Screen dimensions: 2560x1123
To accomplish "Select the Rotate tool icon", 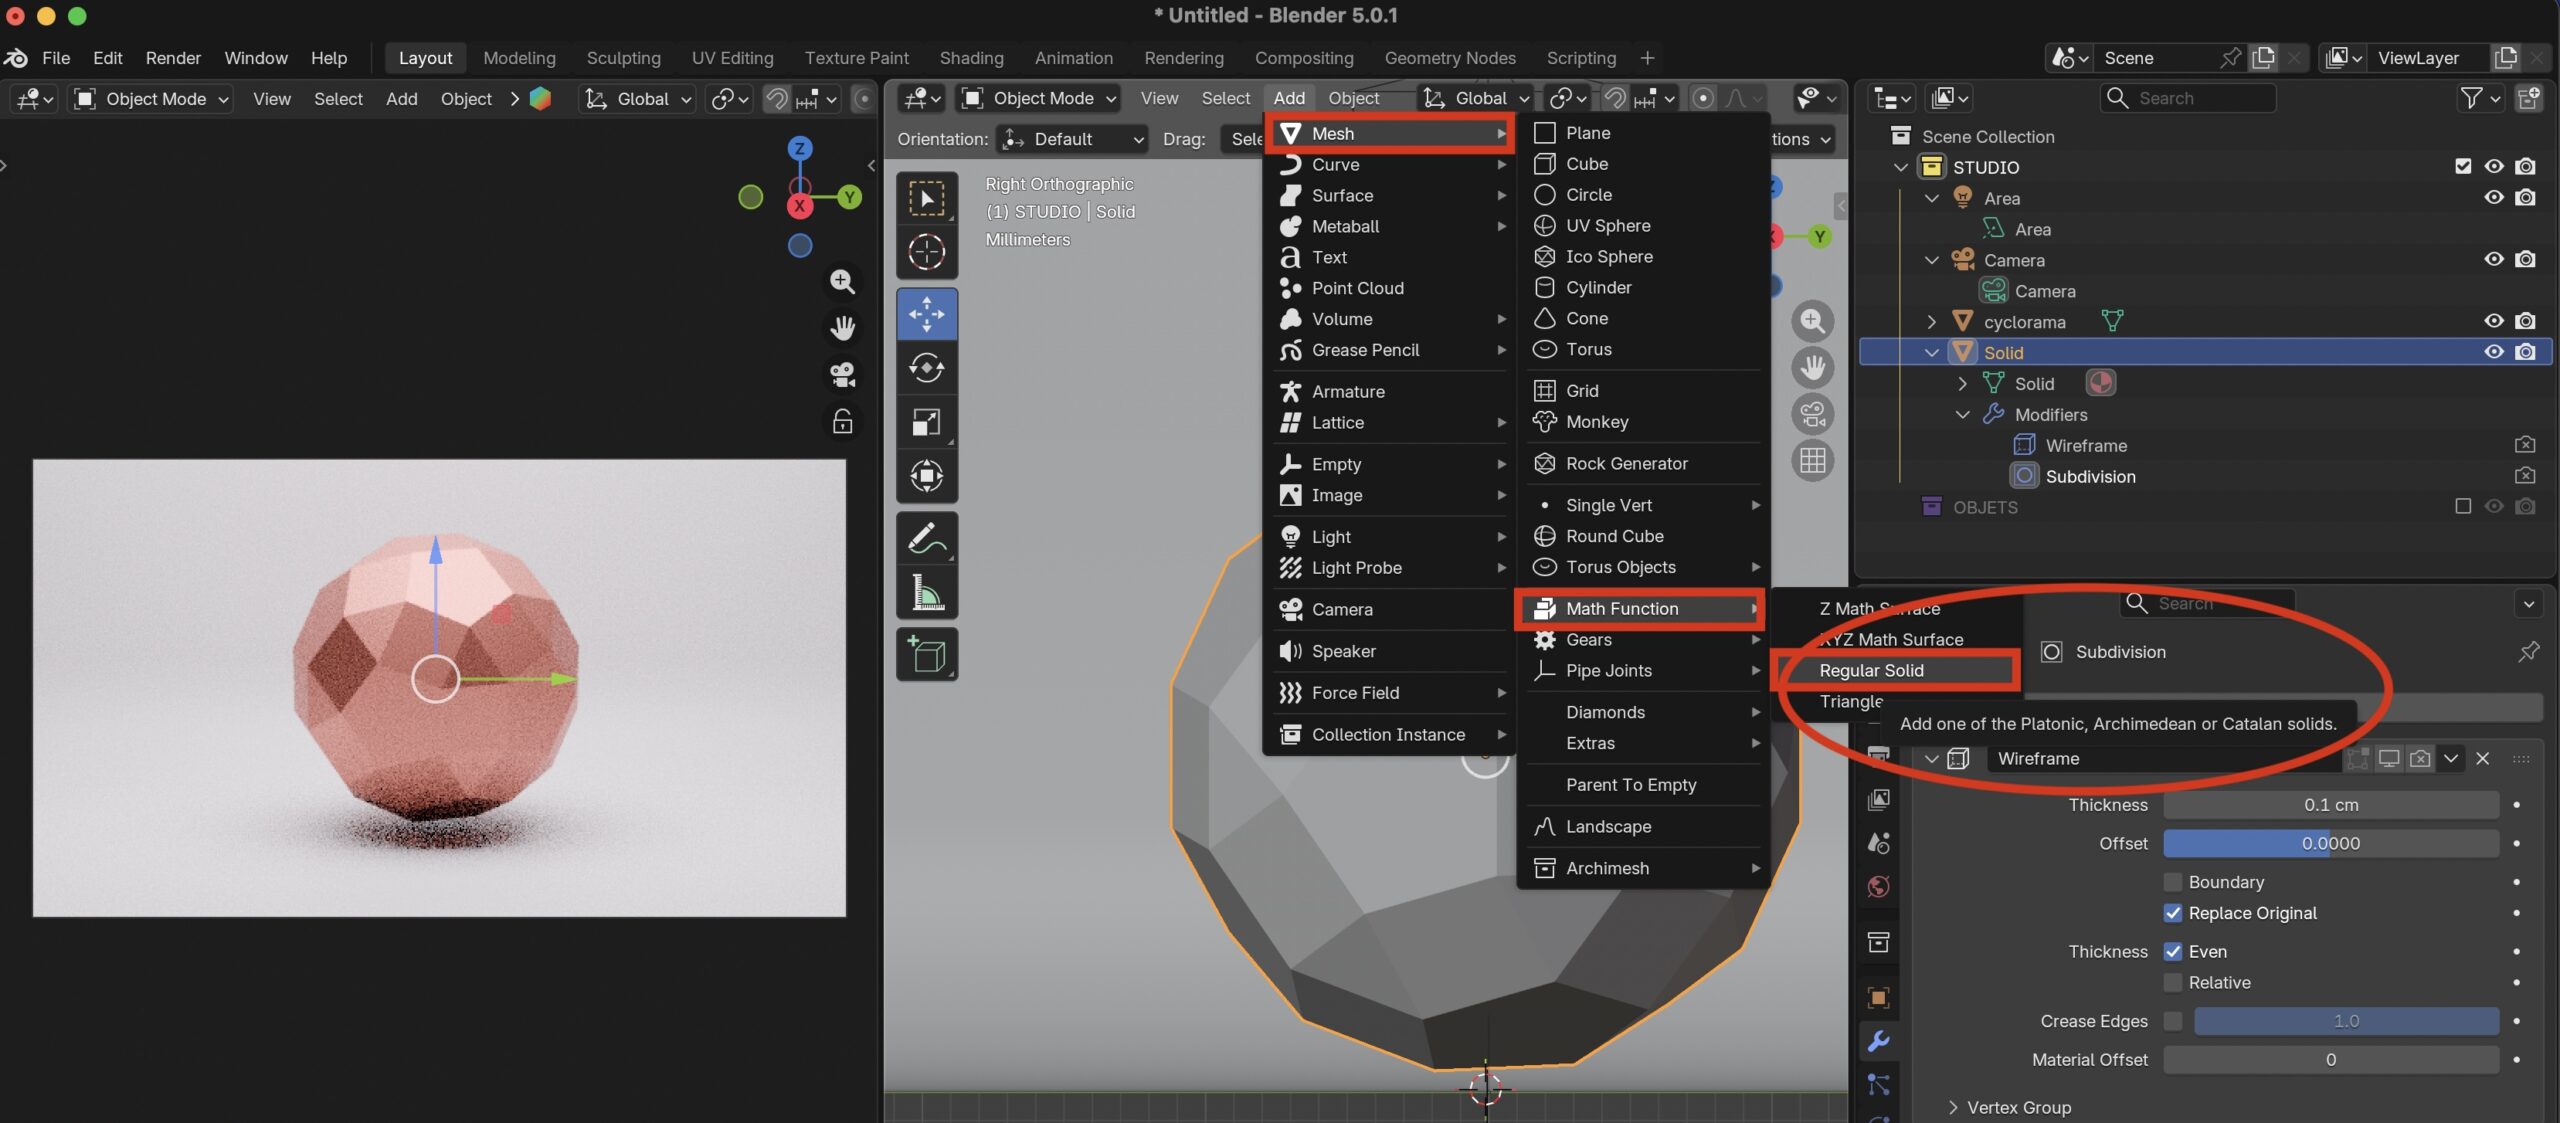I will click(926, 368).
